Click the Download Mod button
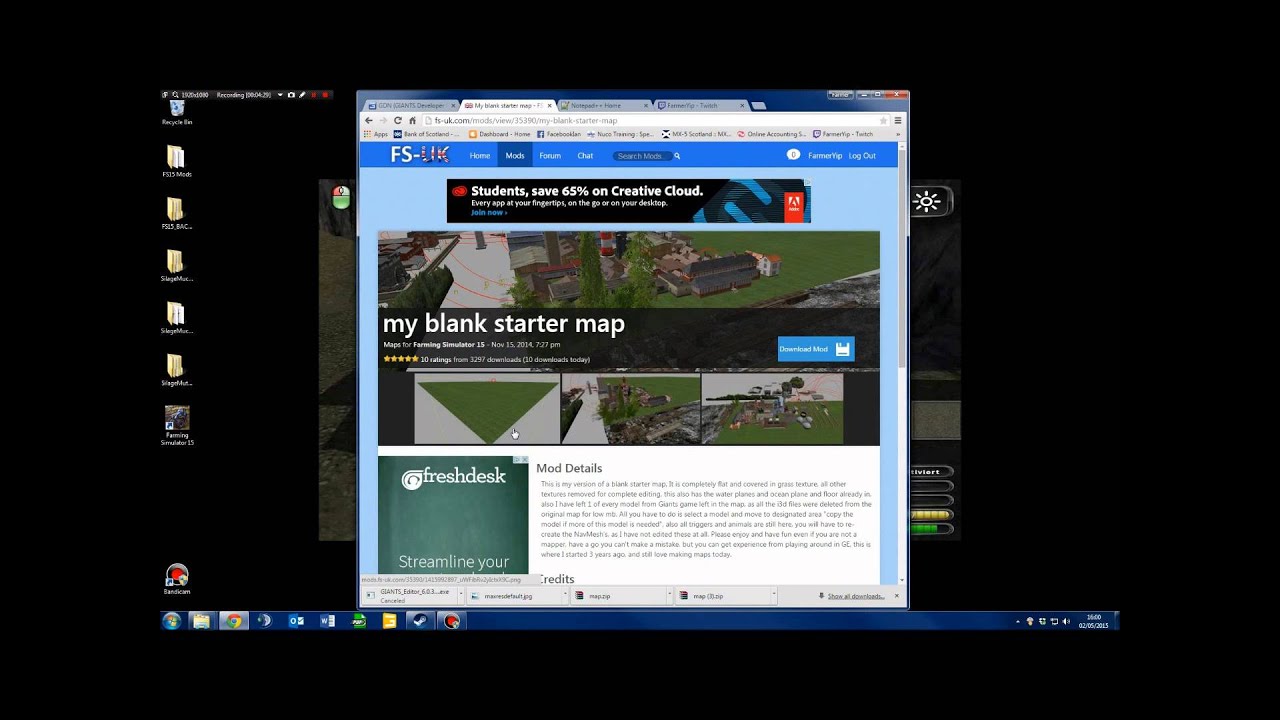The height and width of the screenshot is (720, 1280). coord(816,349)
